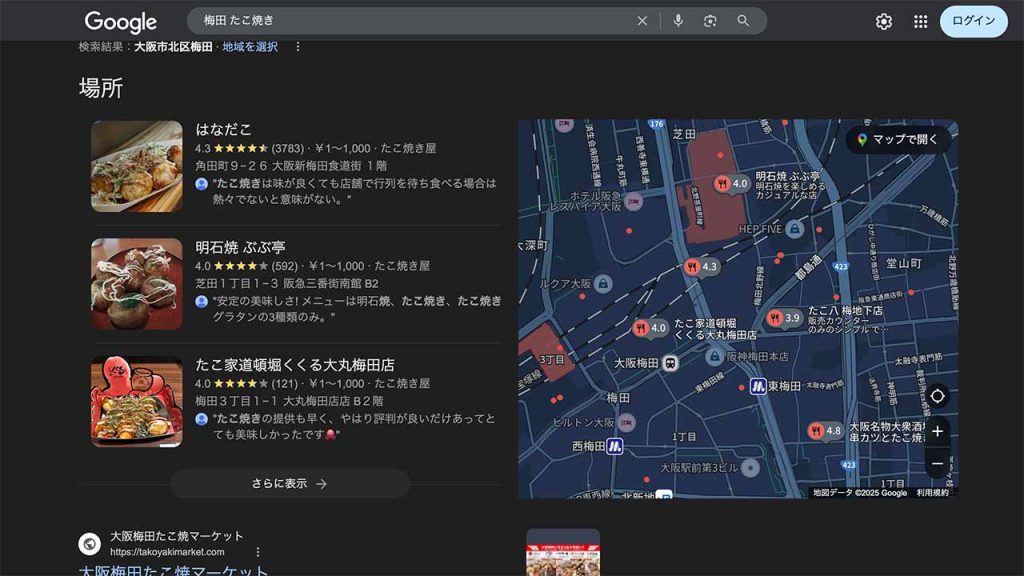Open the three-dot menu beside takoyakimarket.com
This screenshot has height=576, width=1024.
258,552
